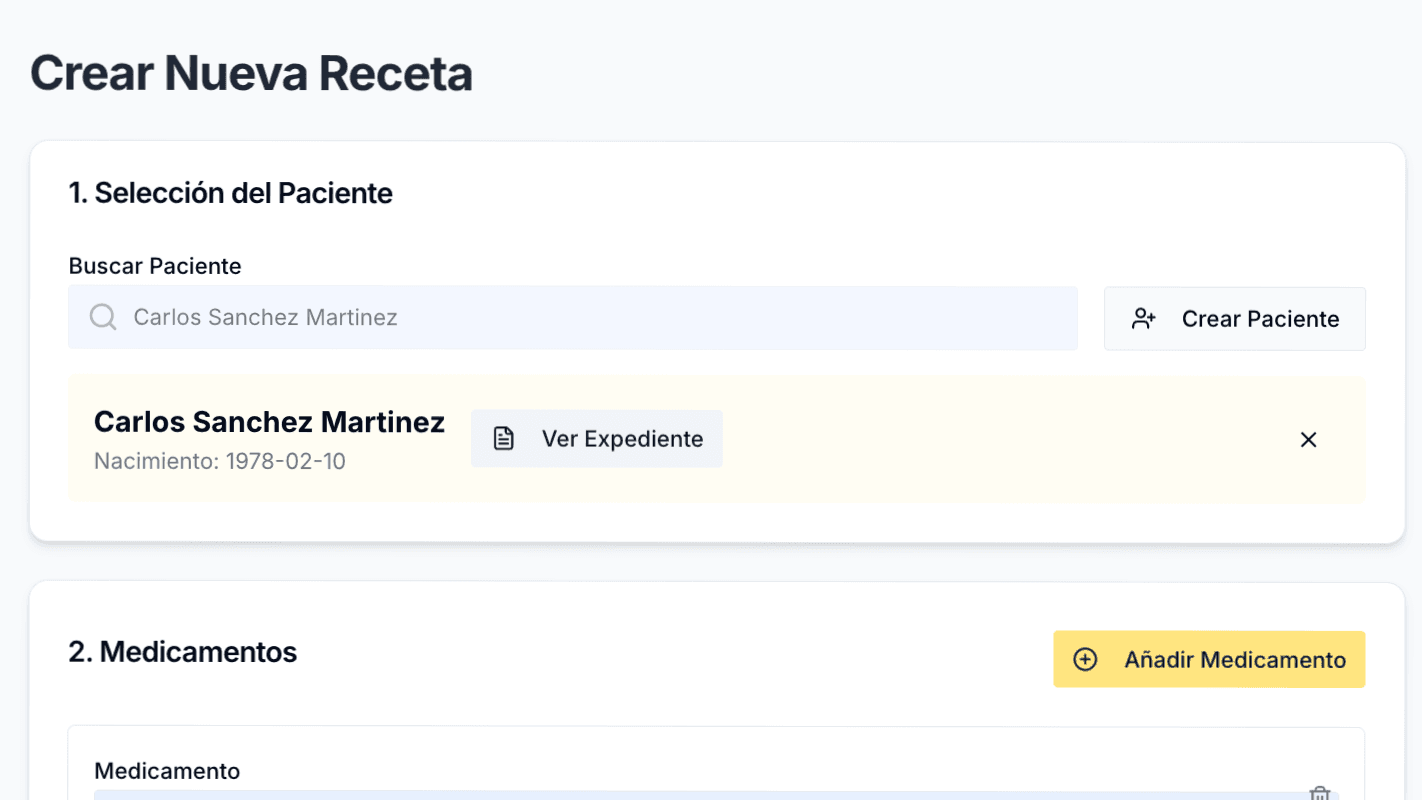Click the Nacimiento: 1978-02-10 birth date text
This screenshot has width=1422, height=800.
point(219,461)
